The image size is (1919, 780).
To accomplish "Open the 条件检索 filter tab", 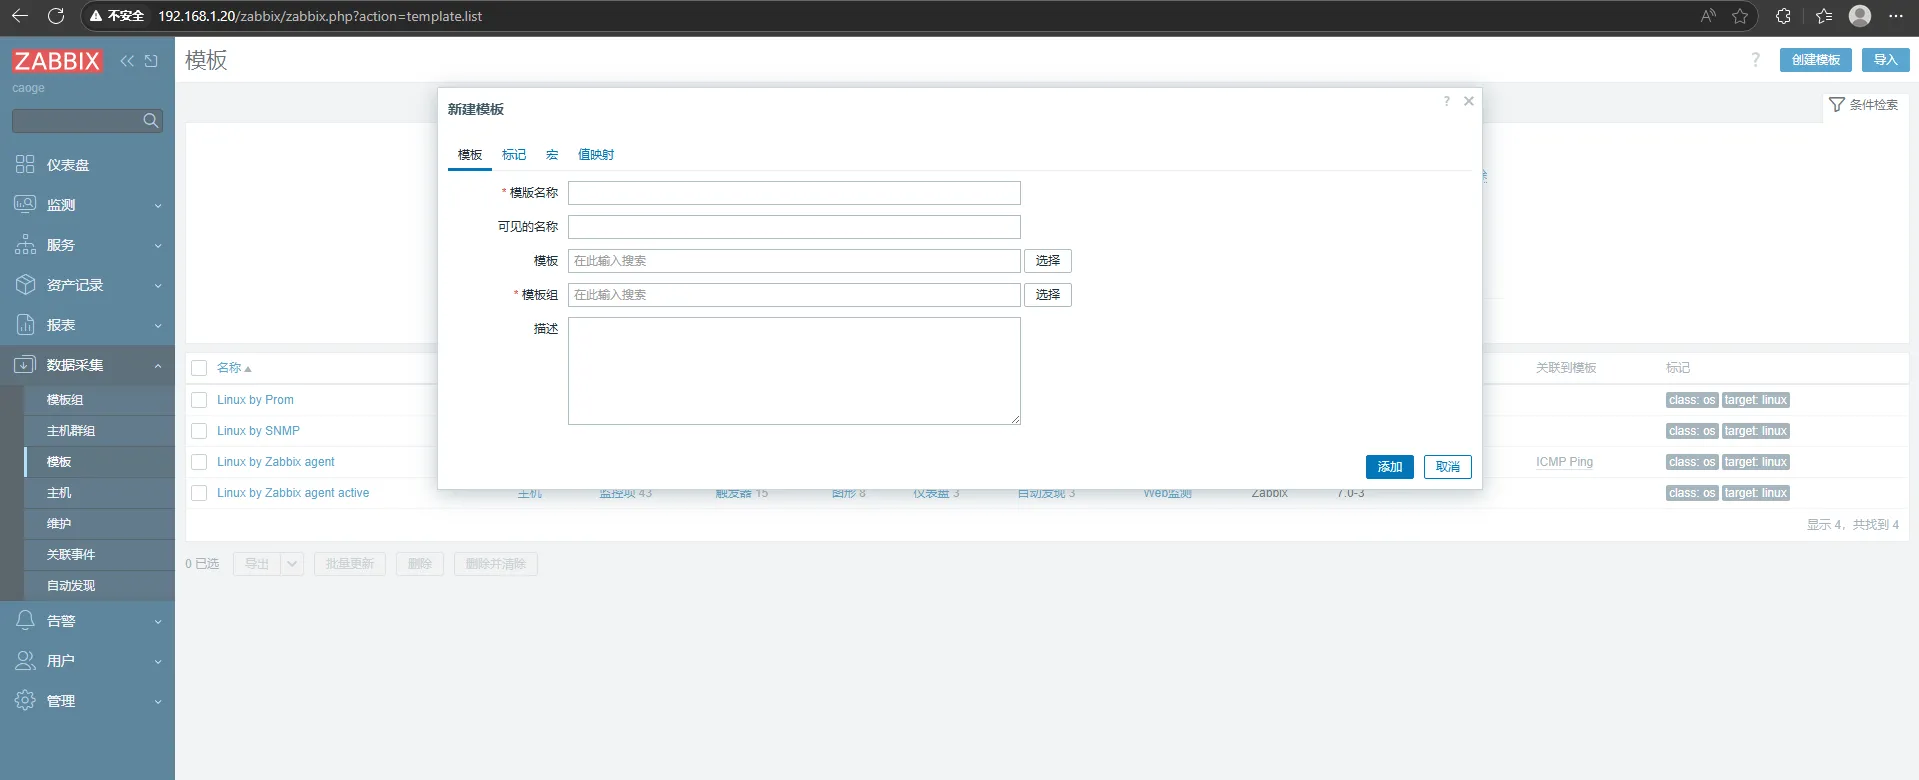I will pos(1864,105).
